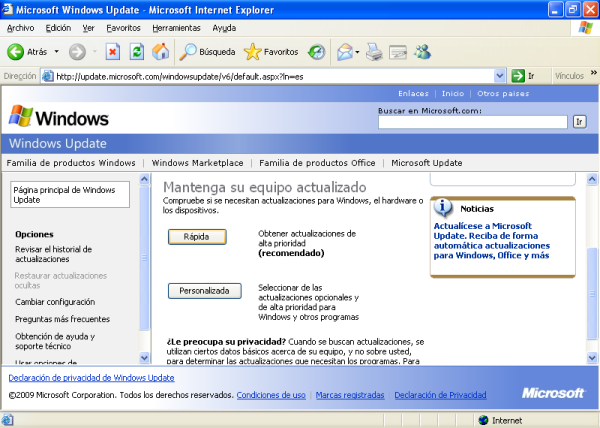Open the Favoritos star icon
This screenshot has width=600, height=428.
coord(253,51)
